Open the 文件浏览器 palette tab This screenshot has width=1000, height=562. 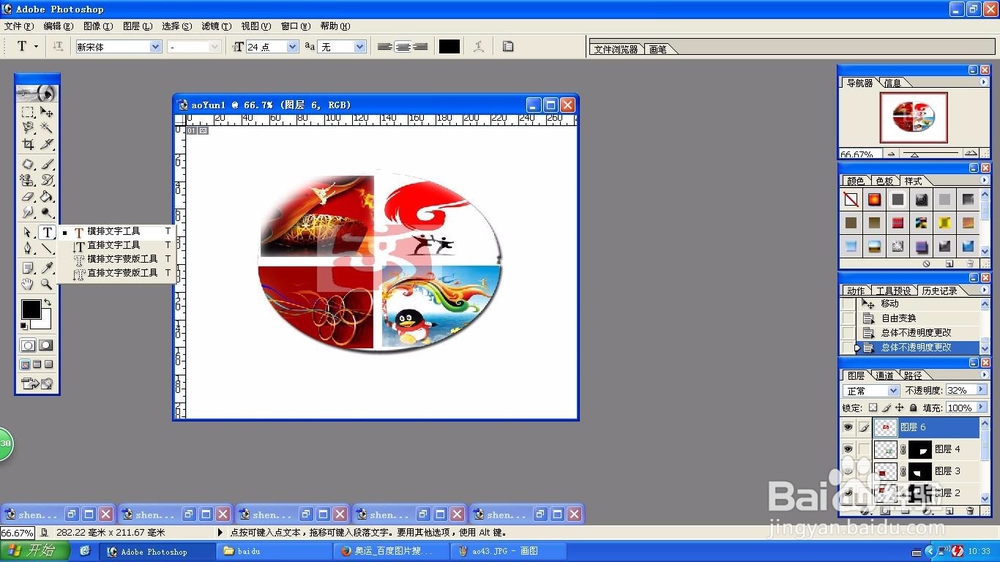615,49
